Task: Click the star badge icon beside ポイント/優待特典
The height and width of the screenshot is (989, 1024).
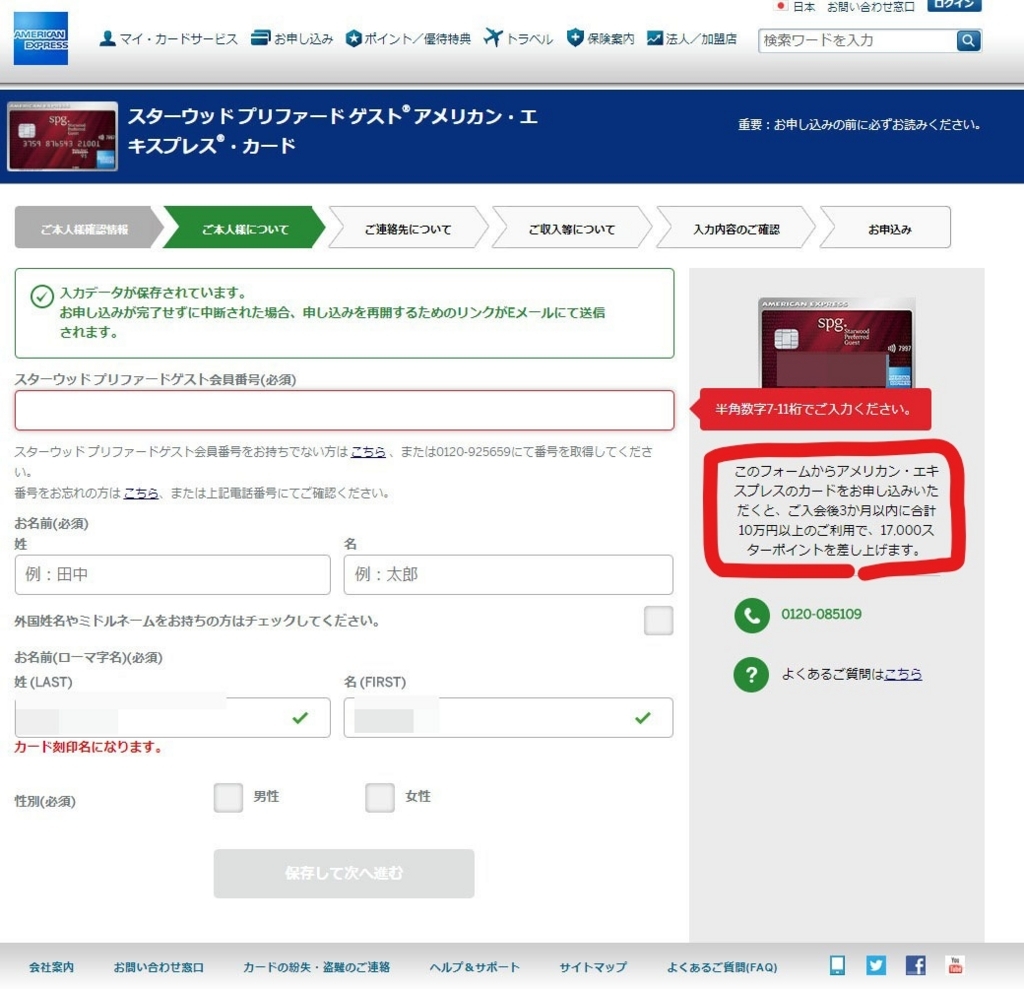Action: pyautogui.click(x=353, y=39)
